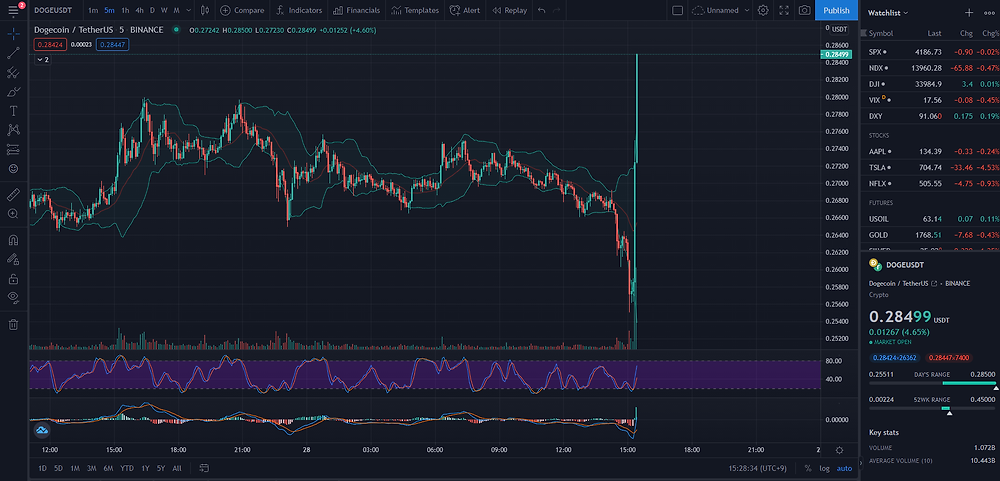Open the USDT price scale currency selector
The width and height of the screenshot is (1000, 481).
click(x=840, y=29)
